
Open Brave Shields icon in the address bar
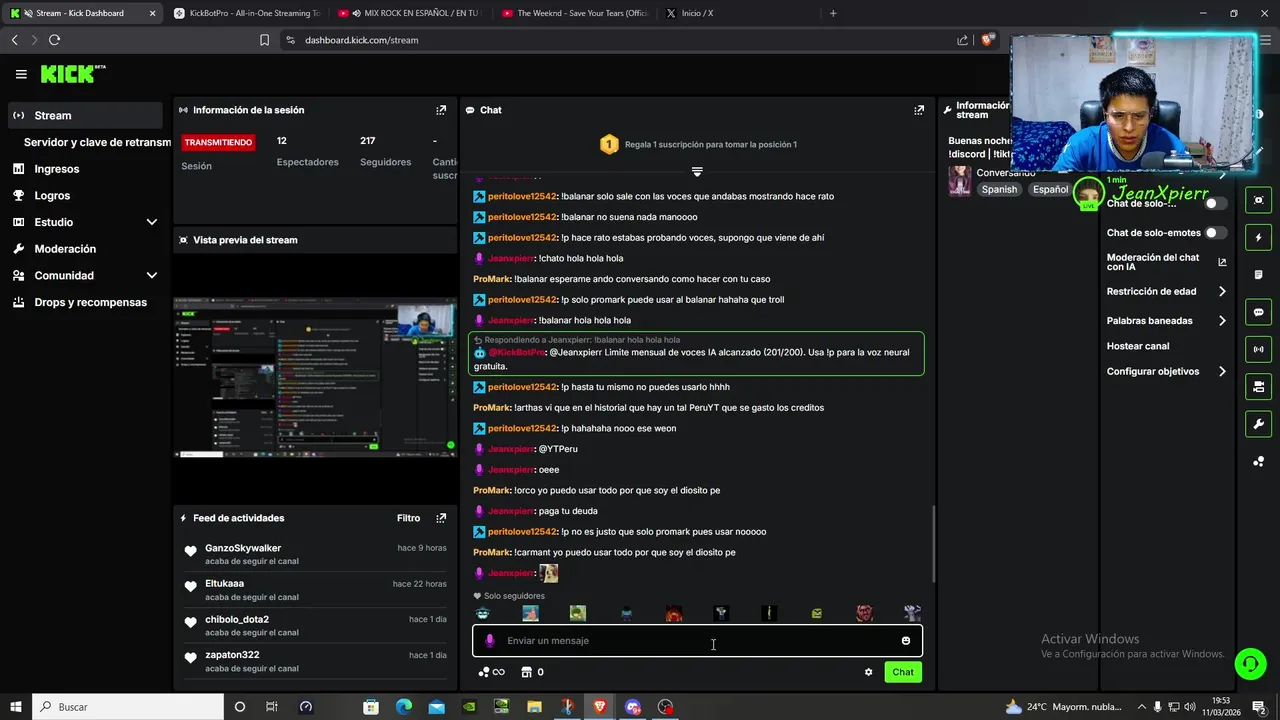(988, 40)
